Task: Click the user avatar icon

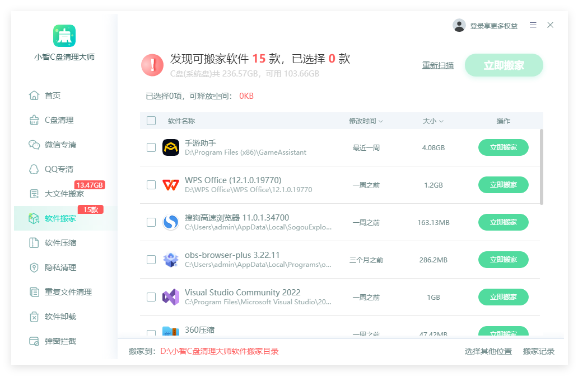Action: [x=459, y=25]
